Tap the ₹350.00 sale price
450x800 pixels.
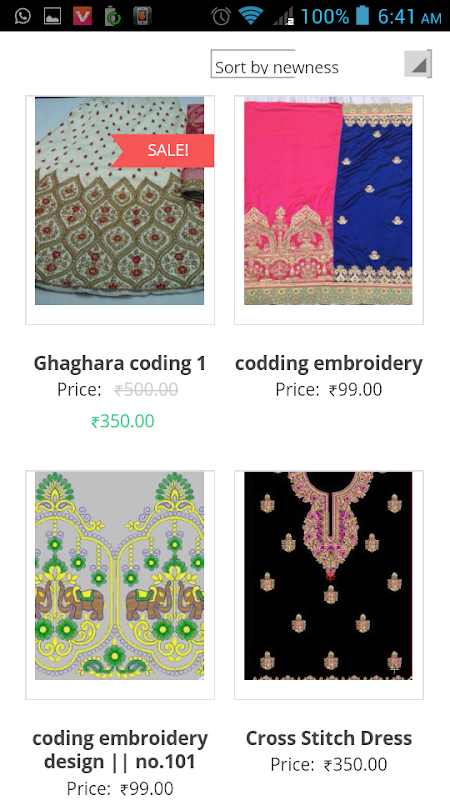pos(122,421)
